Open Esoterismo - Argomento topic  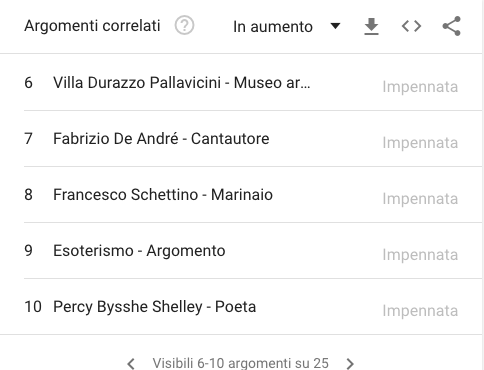(x=139, y=251)
